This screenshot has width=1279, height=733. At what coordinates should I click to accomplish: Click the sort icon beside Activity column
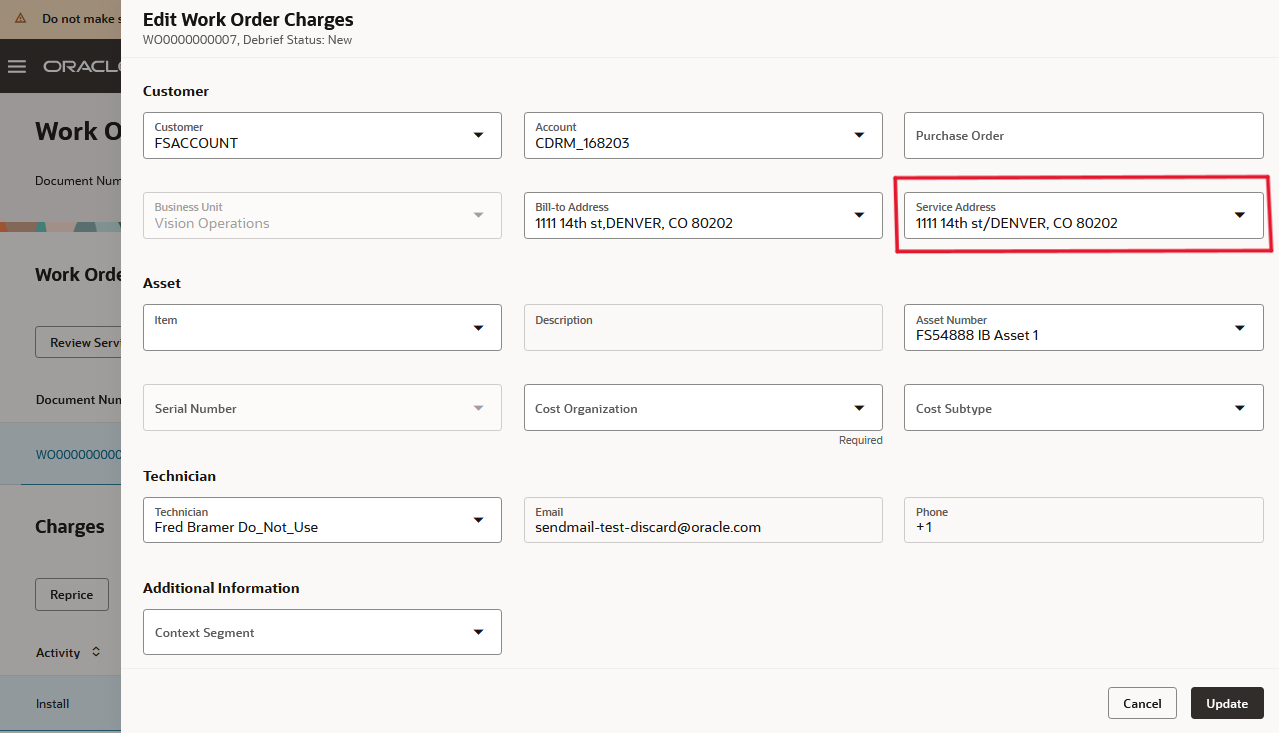coord(96,652)
